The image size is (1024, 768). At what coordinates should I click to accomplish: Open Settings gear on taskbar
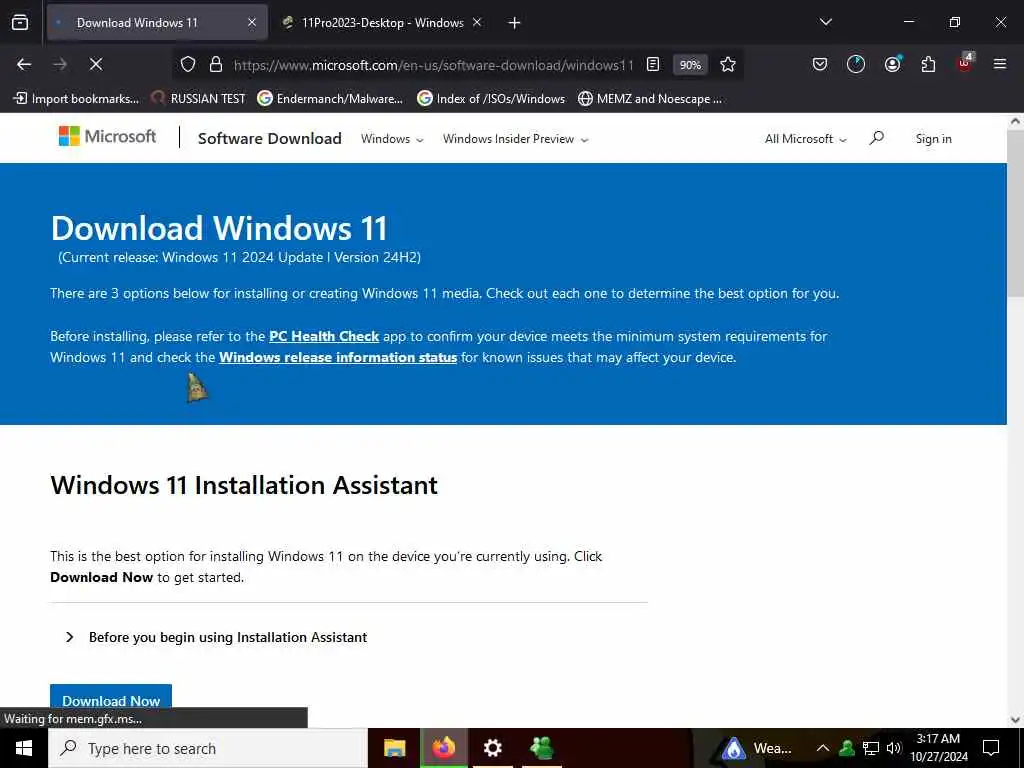tap(492, 748)
